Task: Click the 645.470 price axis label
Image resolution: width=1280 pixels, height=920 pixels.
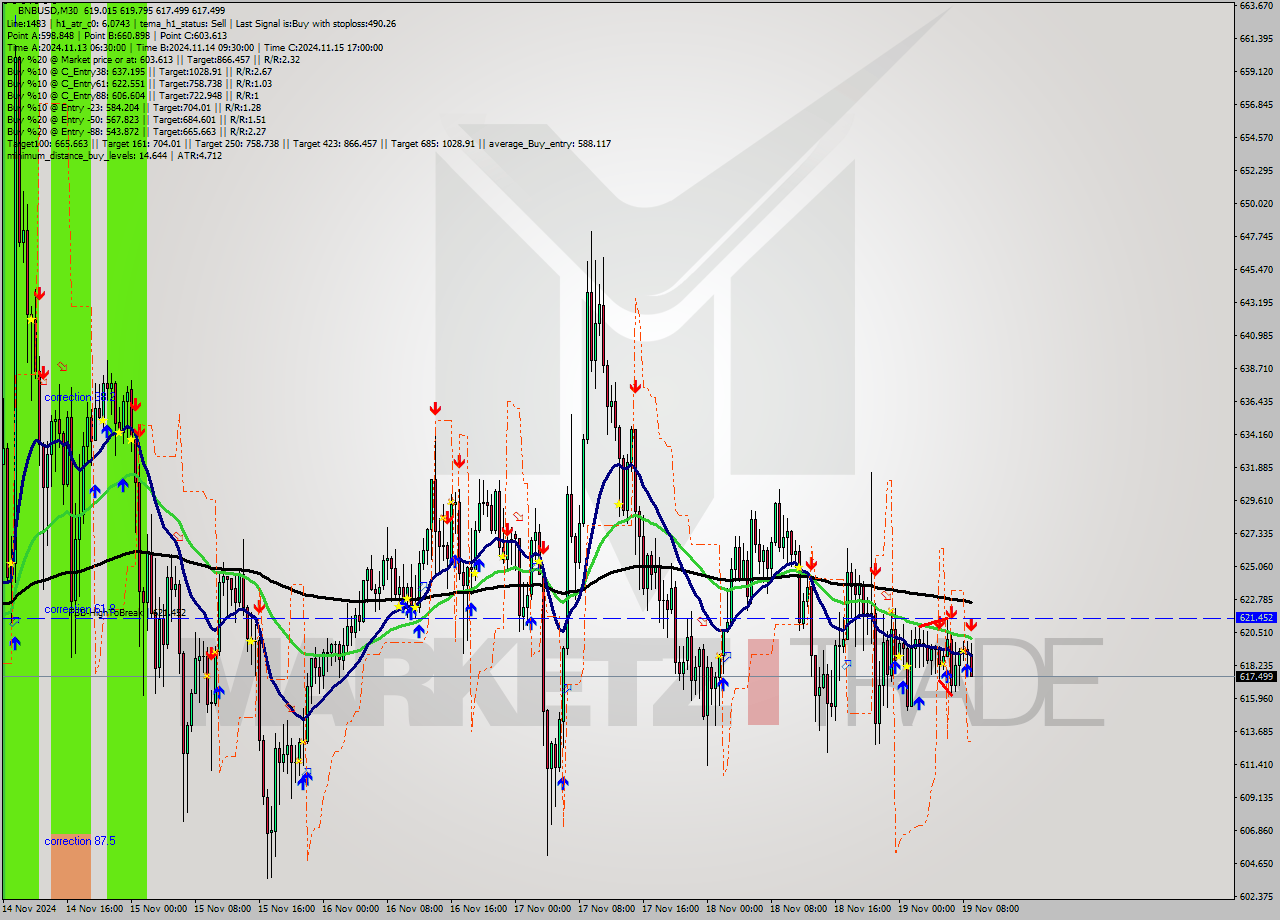Action: click(x=1256, y=269)
